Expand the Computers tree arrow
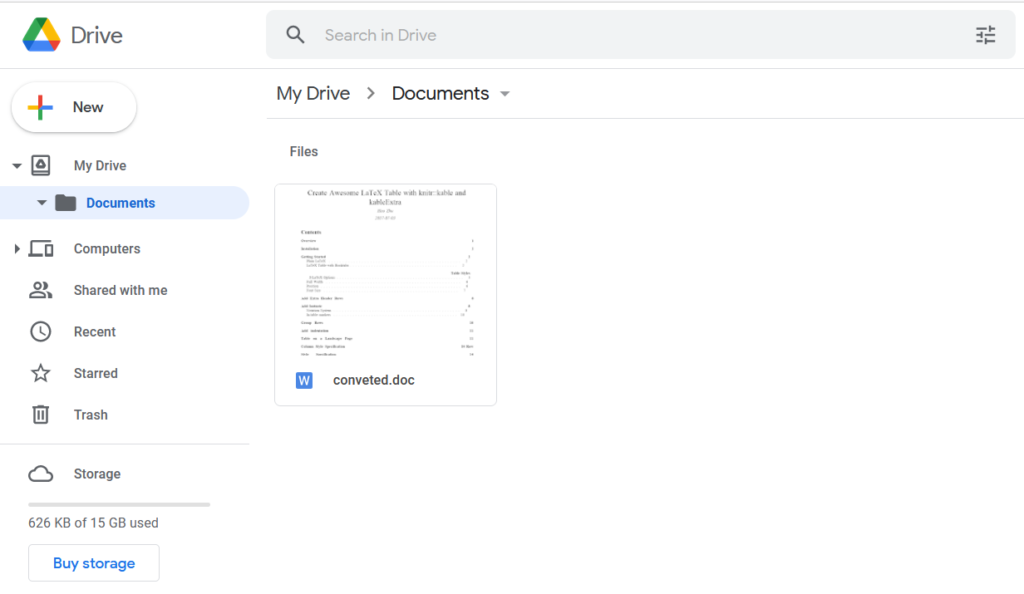Viewport: 1024px width, 594px height. pos(17,249)
